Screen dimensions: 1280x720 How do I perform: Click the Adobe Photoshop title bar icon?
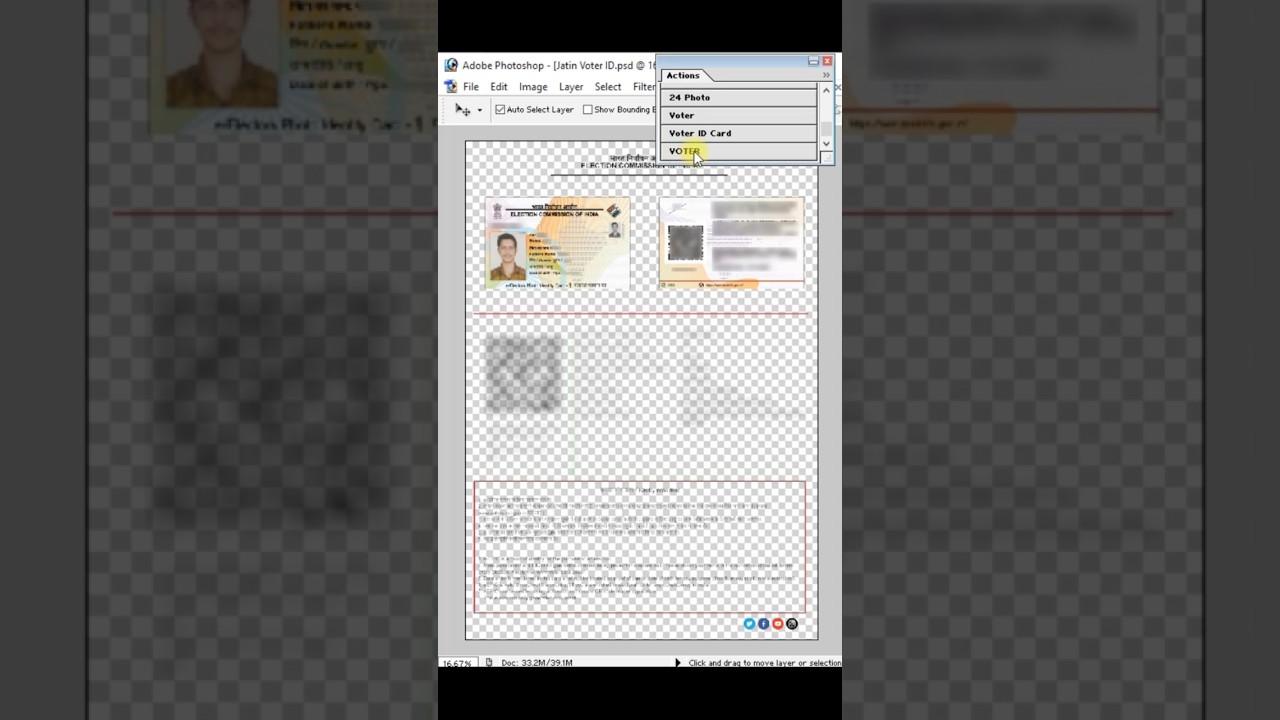[x=451, y=65]
